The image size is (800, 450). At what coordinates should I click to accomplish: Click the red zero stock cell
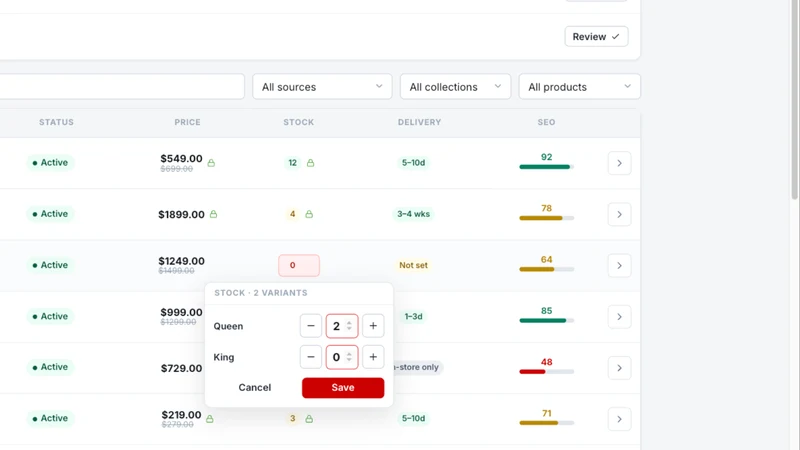tap(299, 265)
